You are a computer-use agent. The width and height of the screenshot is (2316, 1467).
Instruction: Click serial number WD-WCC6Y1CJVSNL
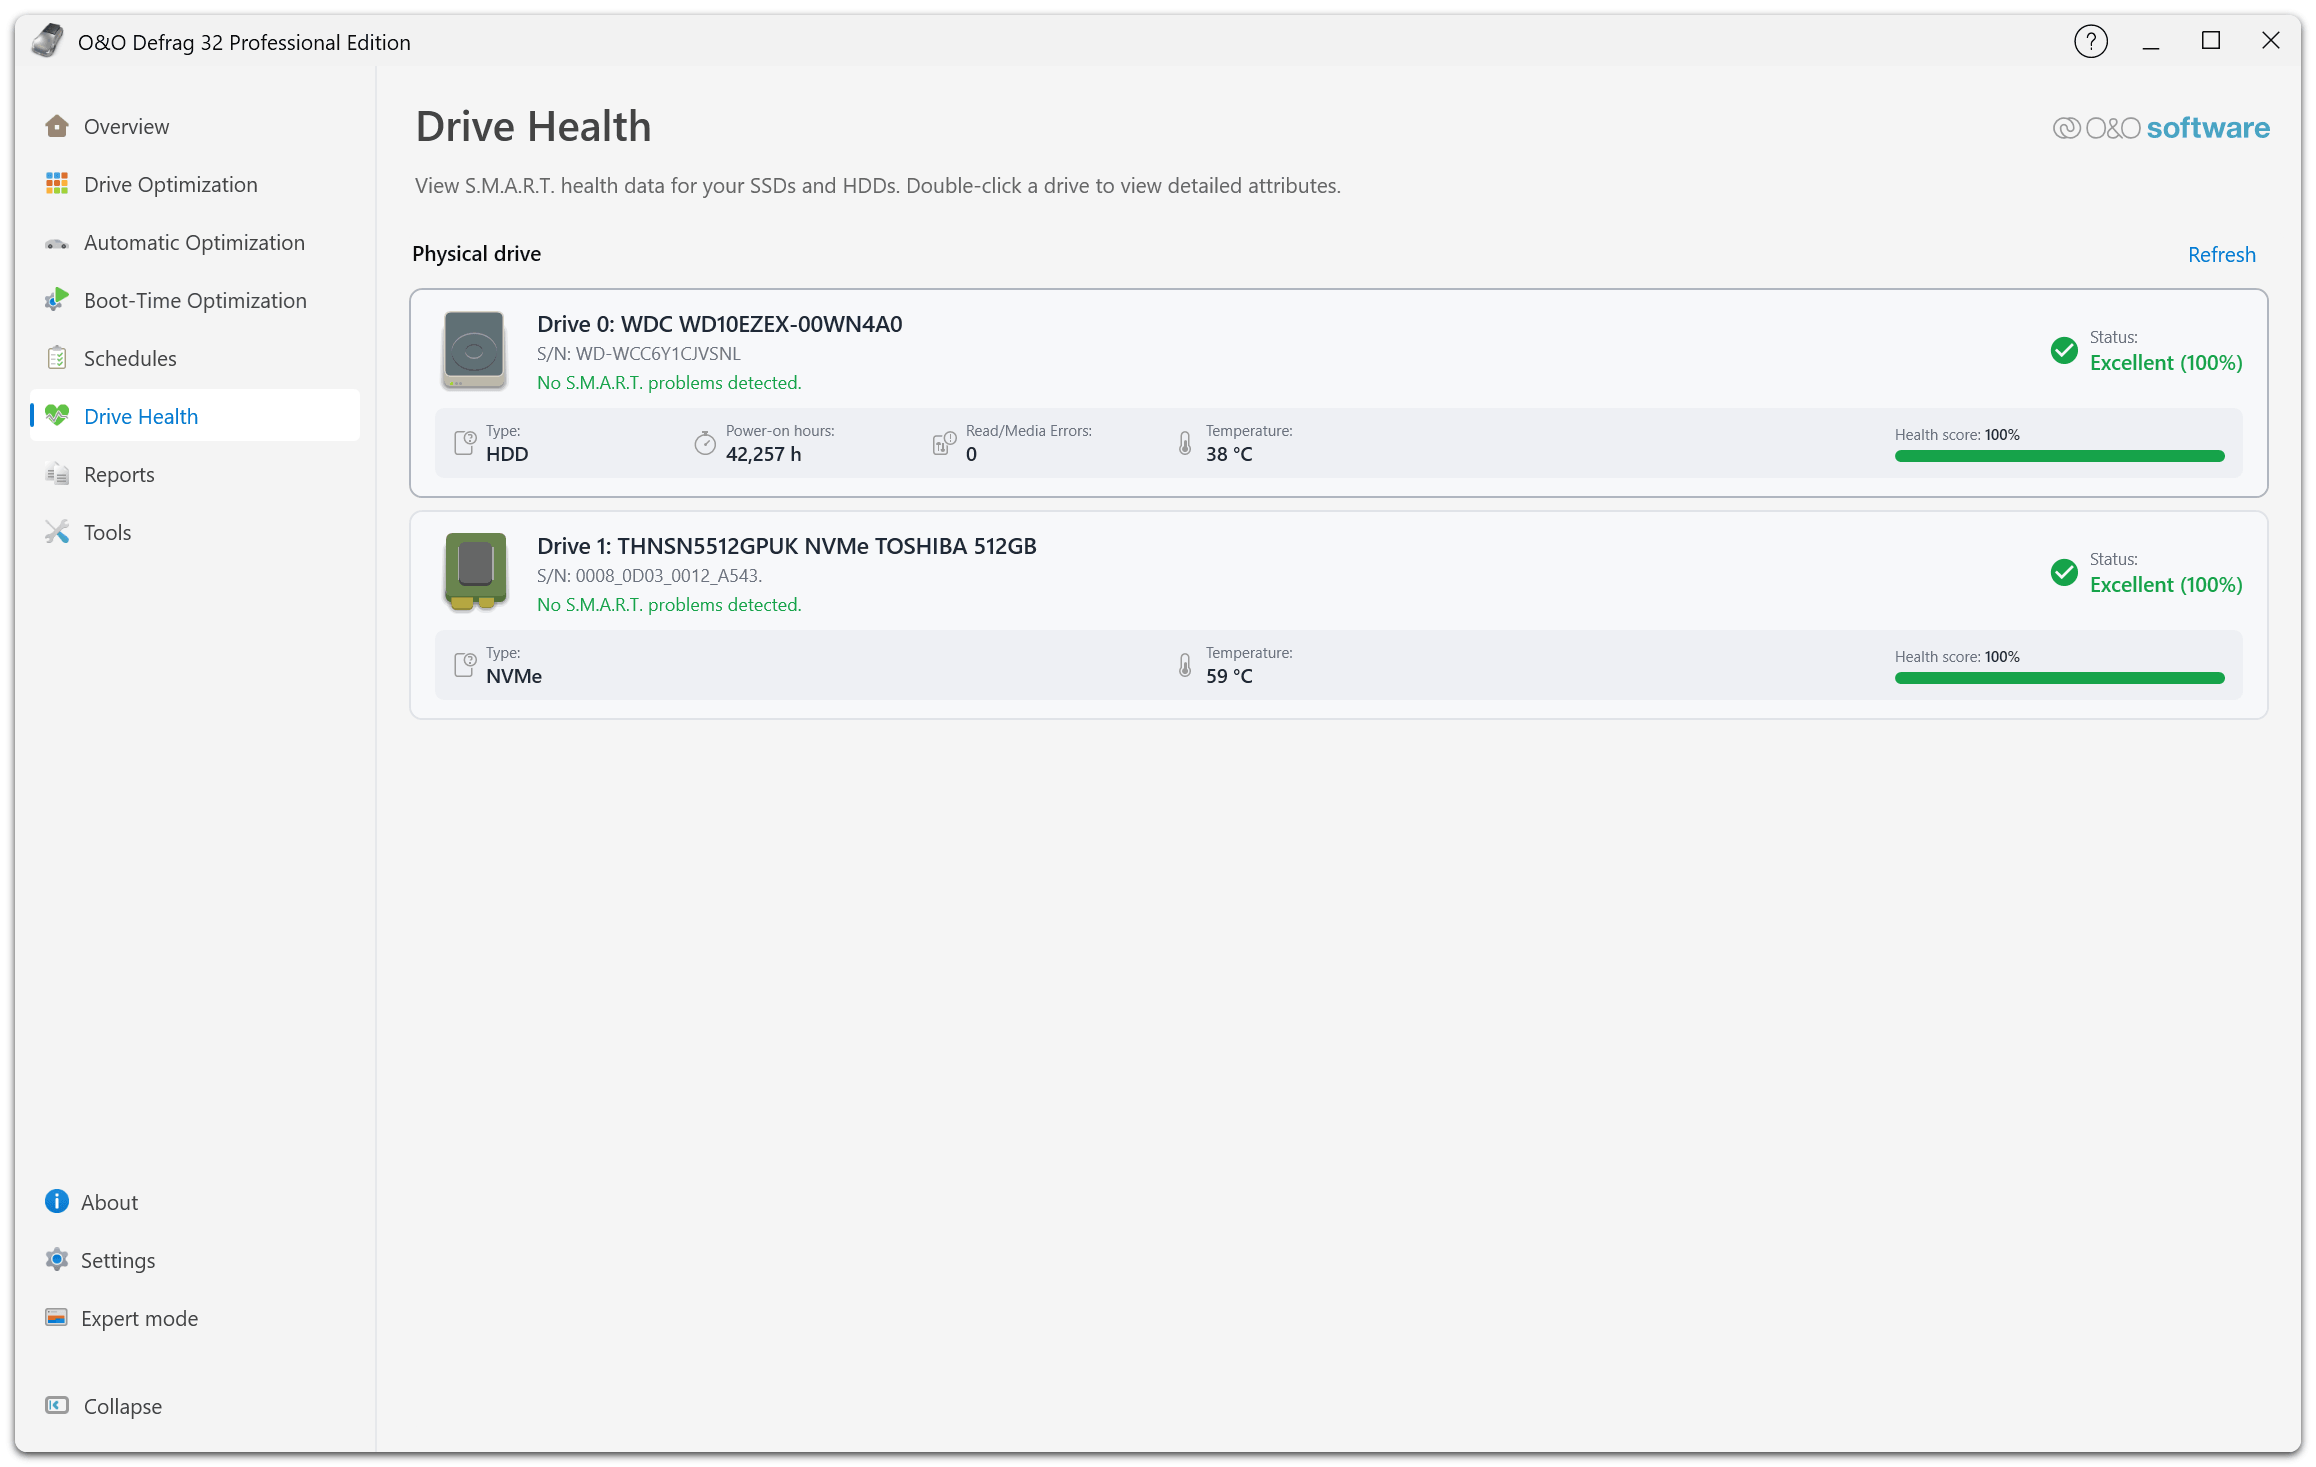tap(658, 354)
